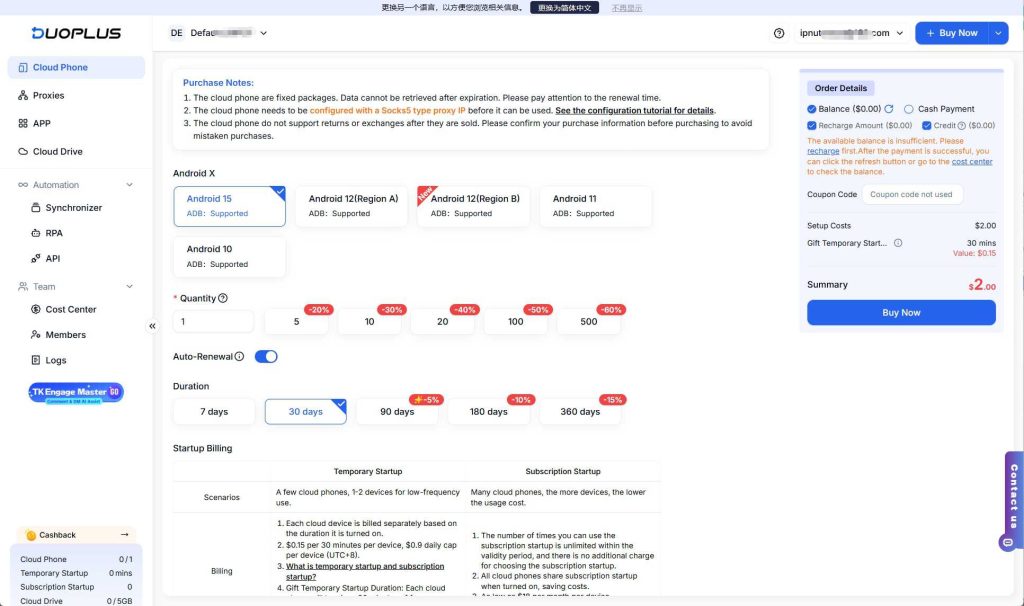
Task: Click the blue Buy Now button in Order Details
Action: [901, 313]
